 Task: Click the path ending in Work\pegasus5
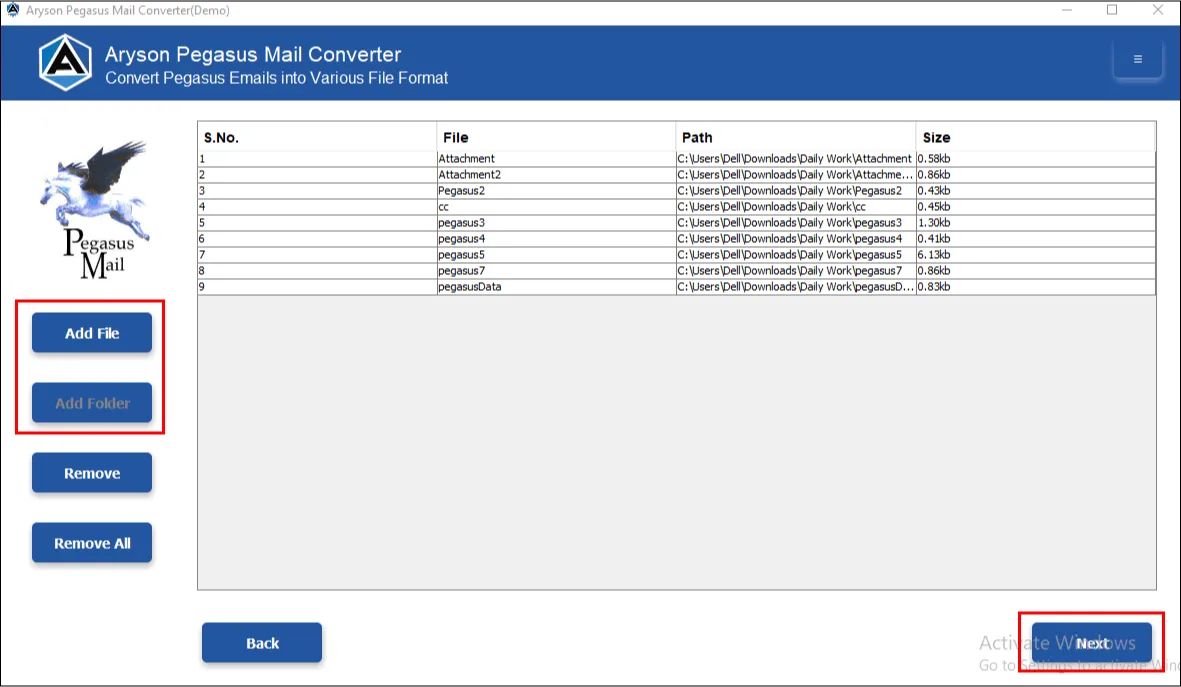(x=795, y=255)
